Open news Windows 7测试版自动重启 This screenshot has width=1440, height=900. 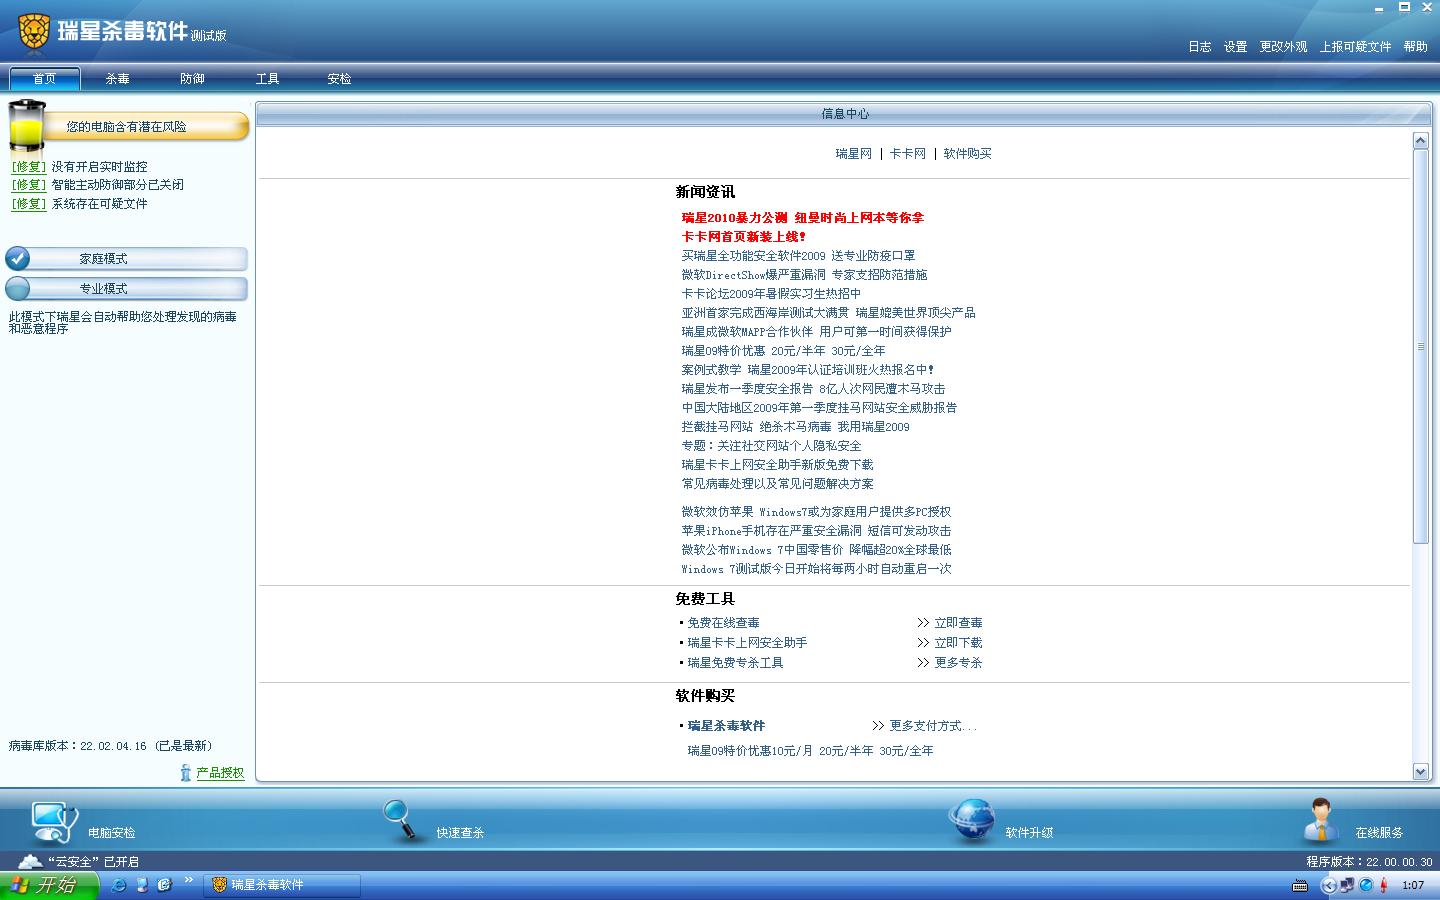[x=816, y=569]
